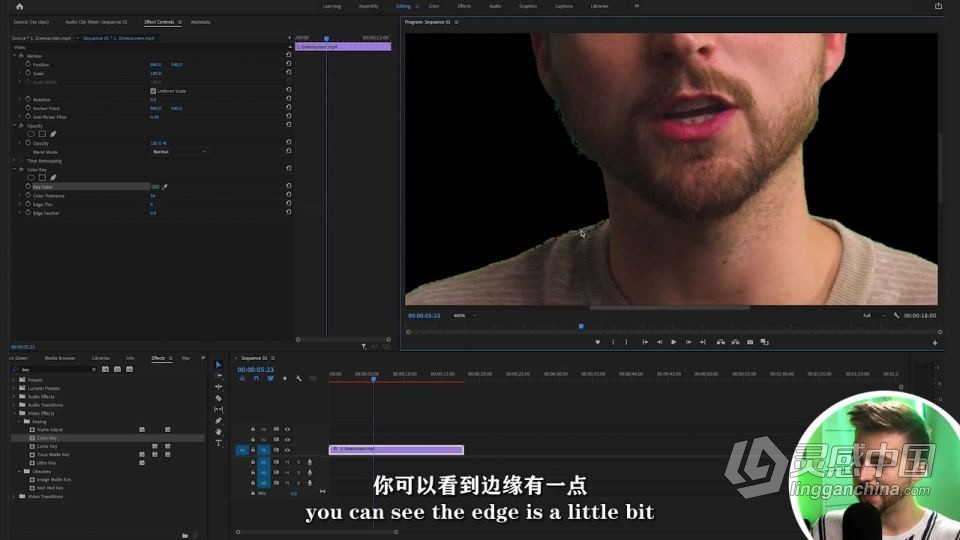Toggle Uniform Scale checkbox
Screen dimensions: 960x540
[153, 91]
